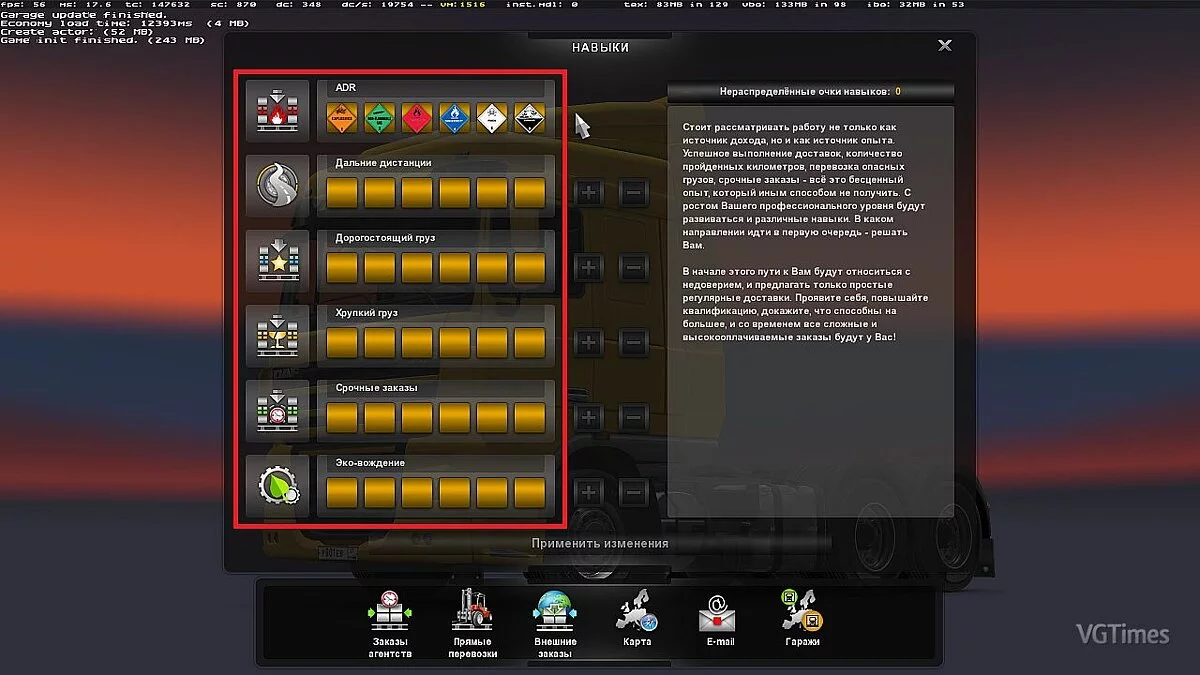Click the Дорогостоящий груз title label
1200x675 pixels.
[385, 238]
